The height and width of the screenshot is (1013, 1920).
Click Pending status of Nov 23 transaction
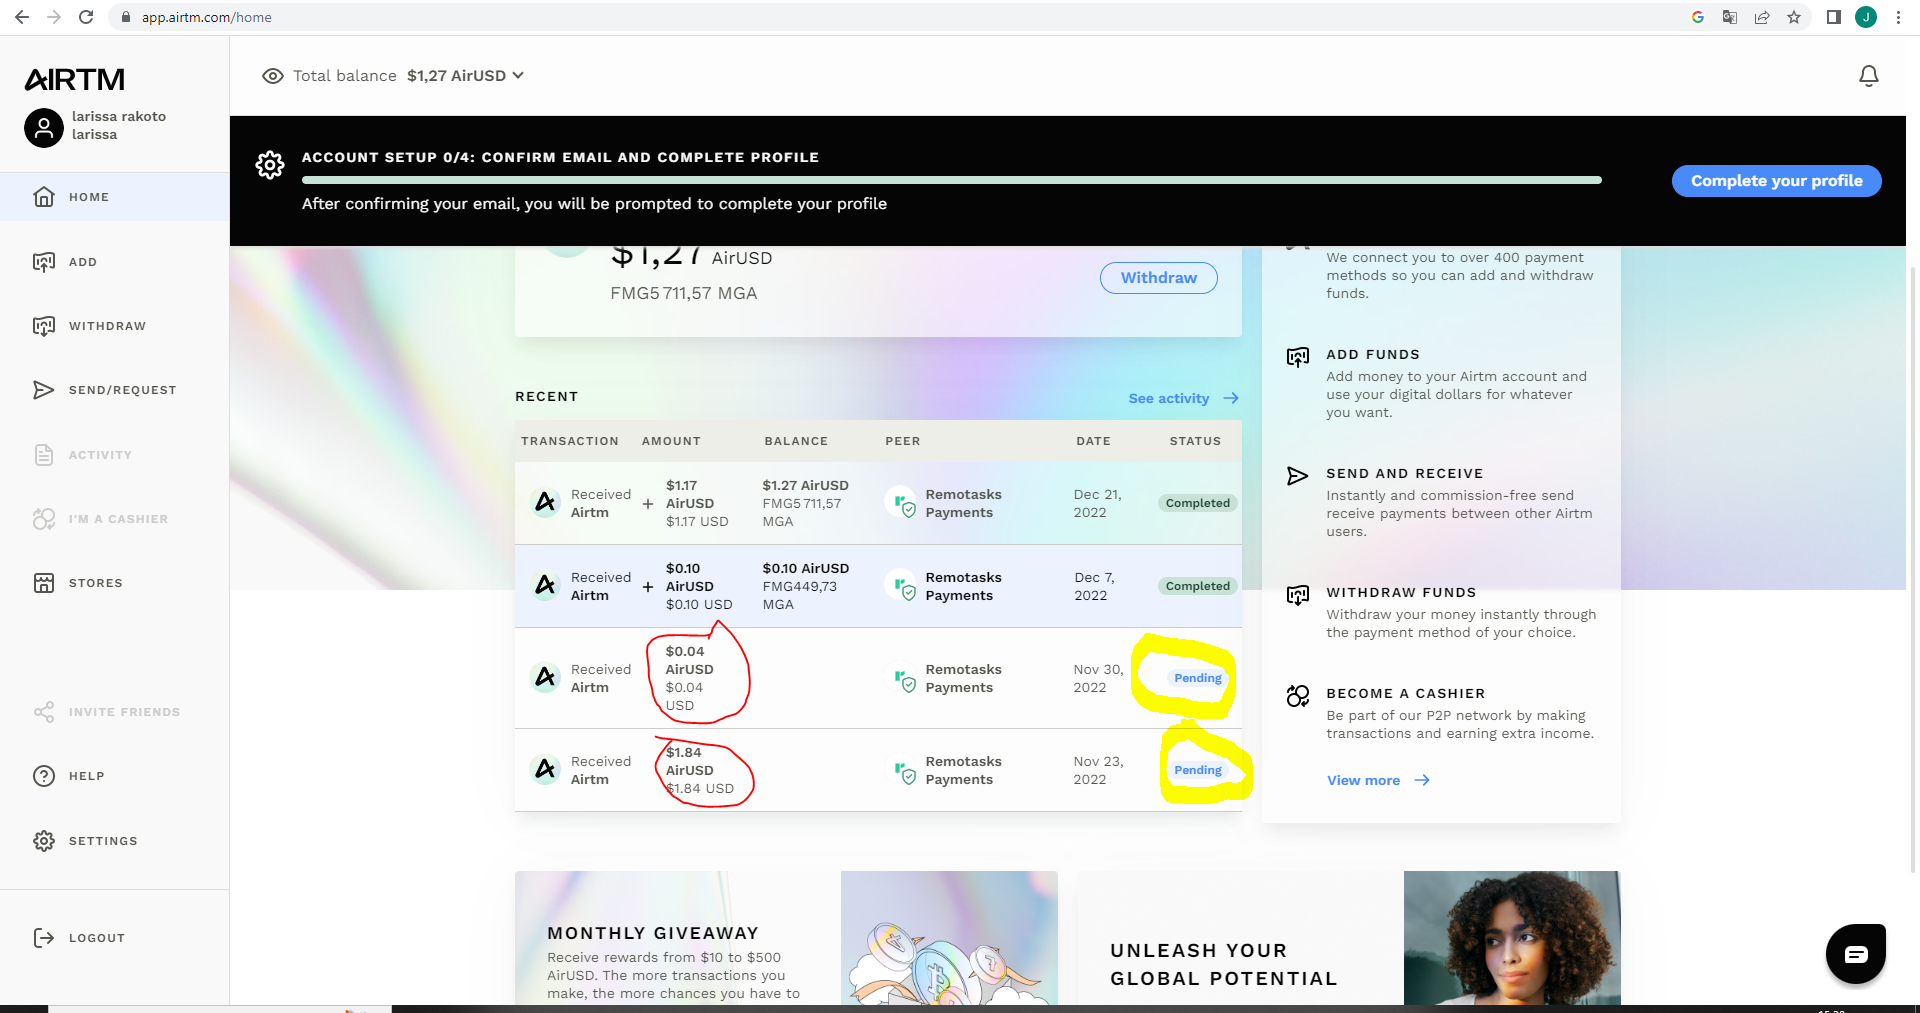1197,770
